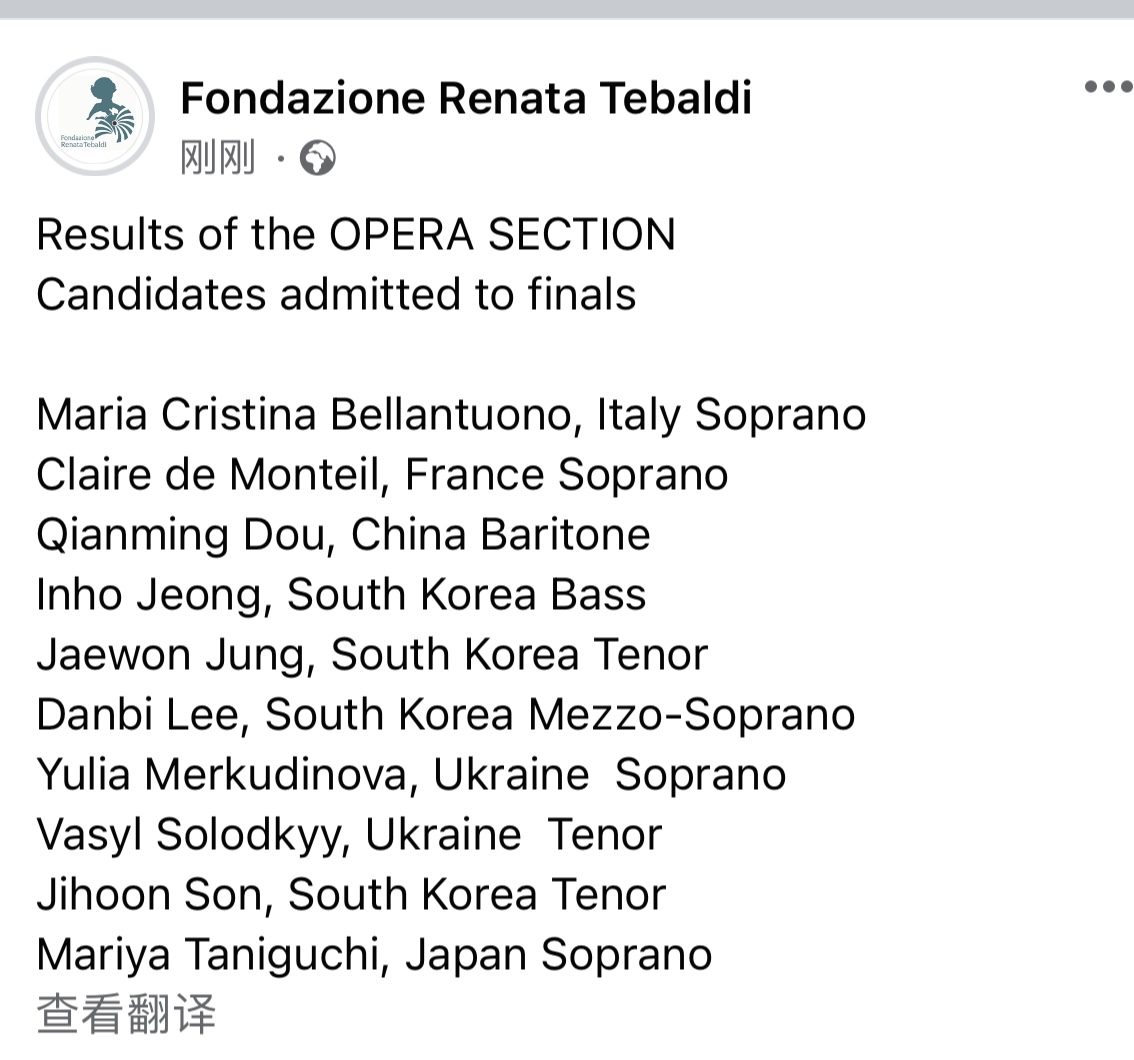Screen dimensions: 1134x1060
Task: Open the three-dots post options menu
Action: (1107, 87)
